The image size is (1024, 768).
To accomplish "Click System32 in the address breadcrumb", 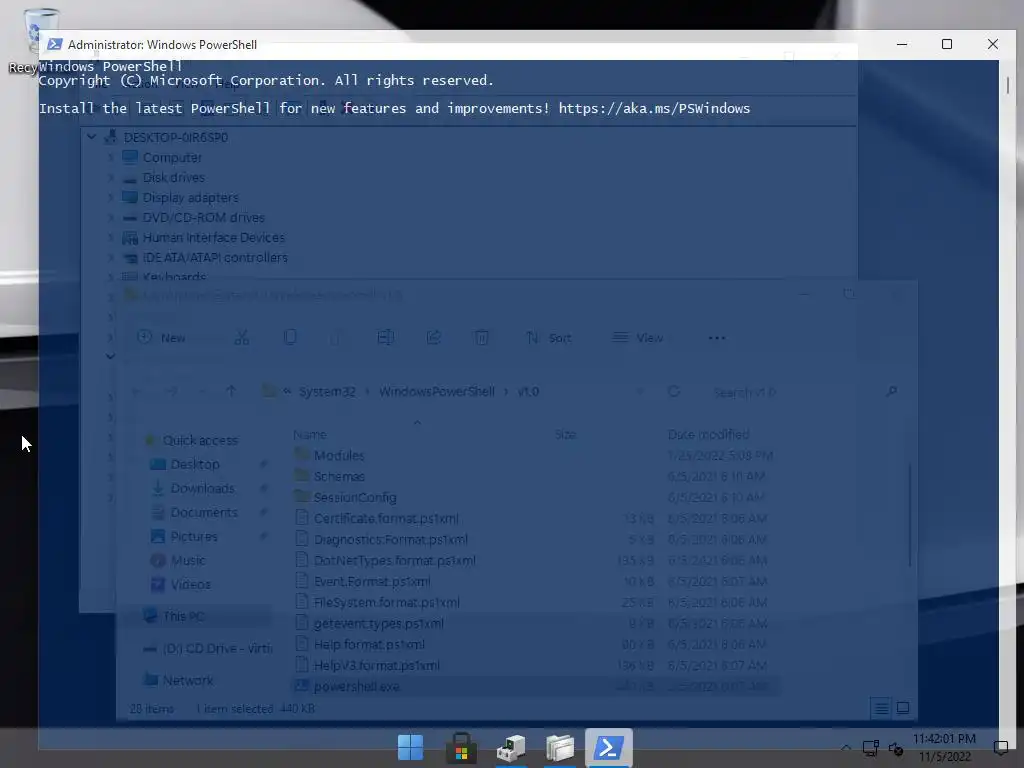I will [327, 392].
